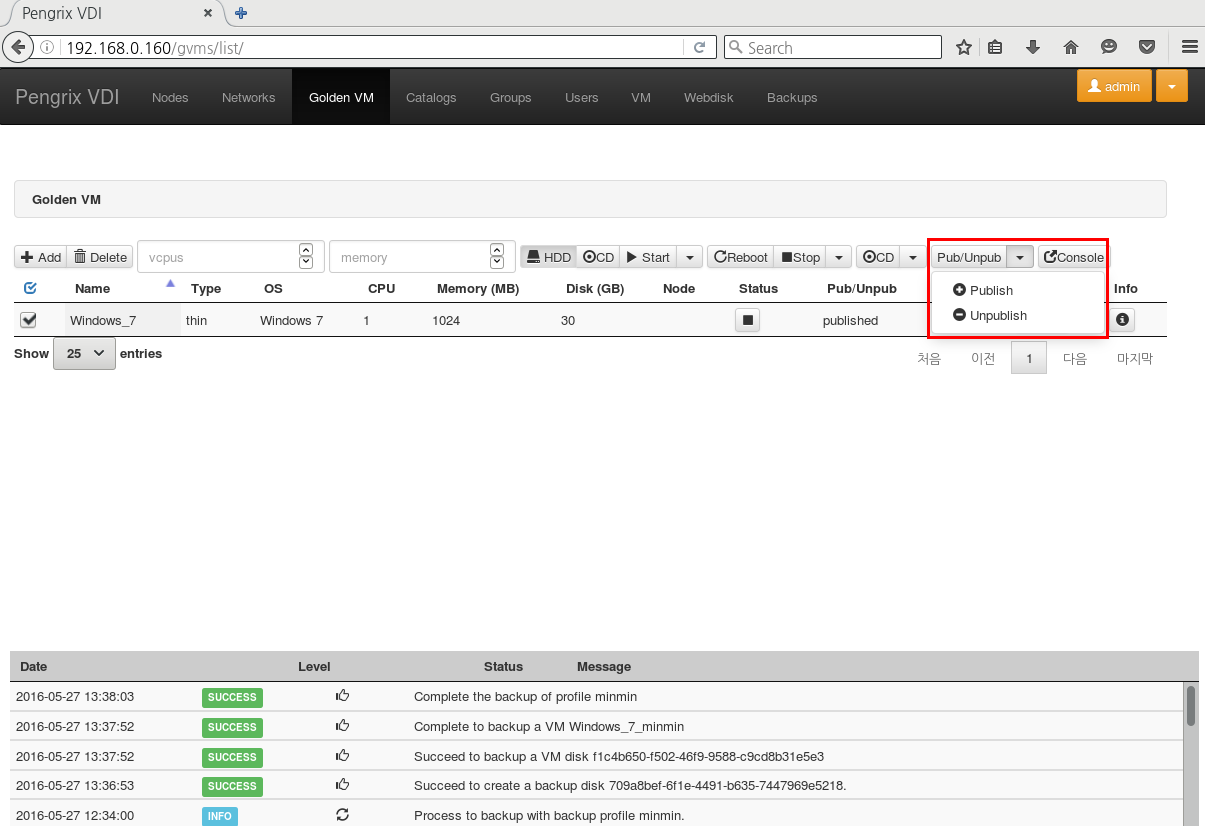Screen dimensions: 1205x826
Task: Open the Nodes navigation tab
Action: coord(170,97)
